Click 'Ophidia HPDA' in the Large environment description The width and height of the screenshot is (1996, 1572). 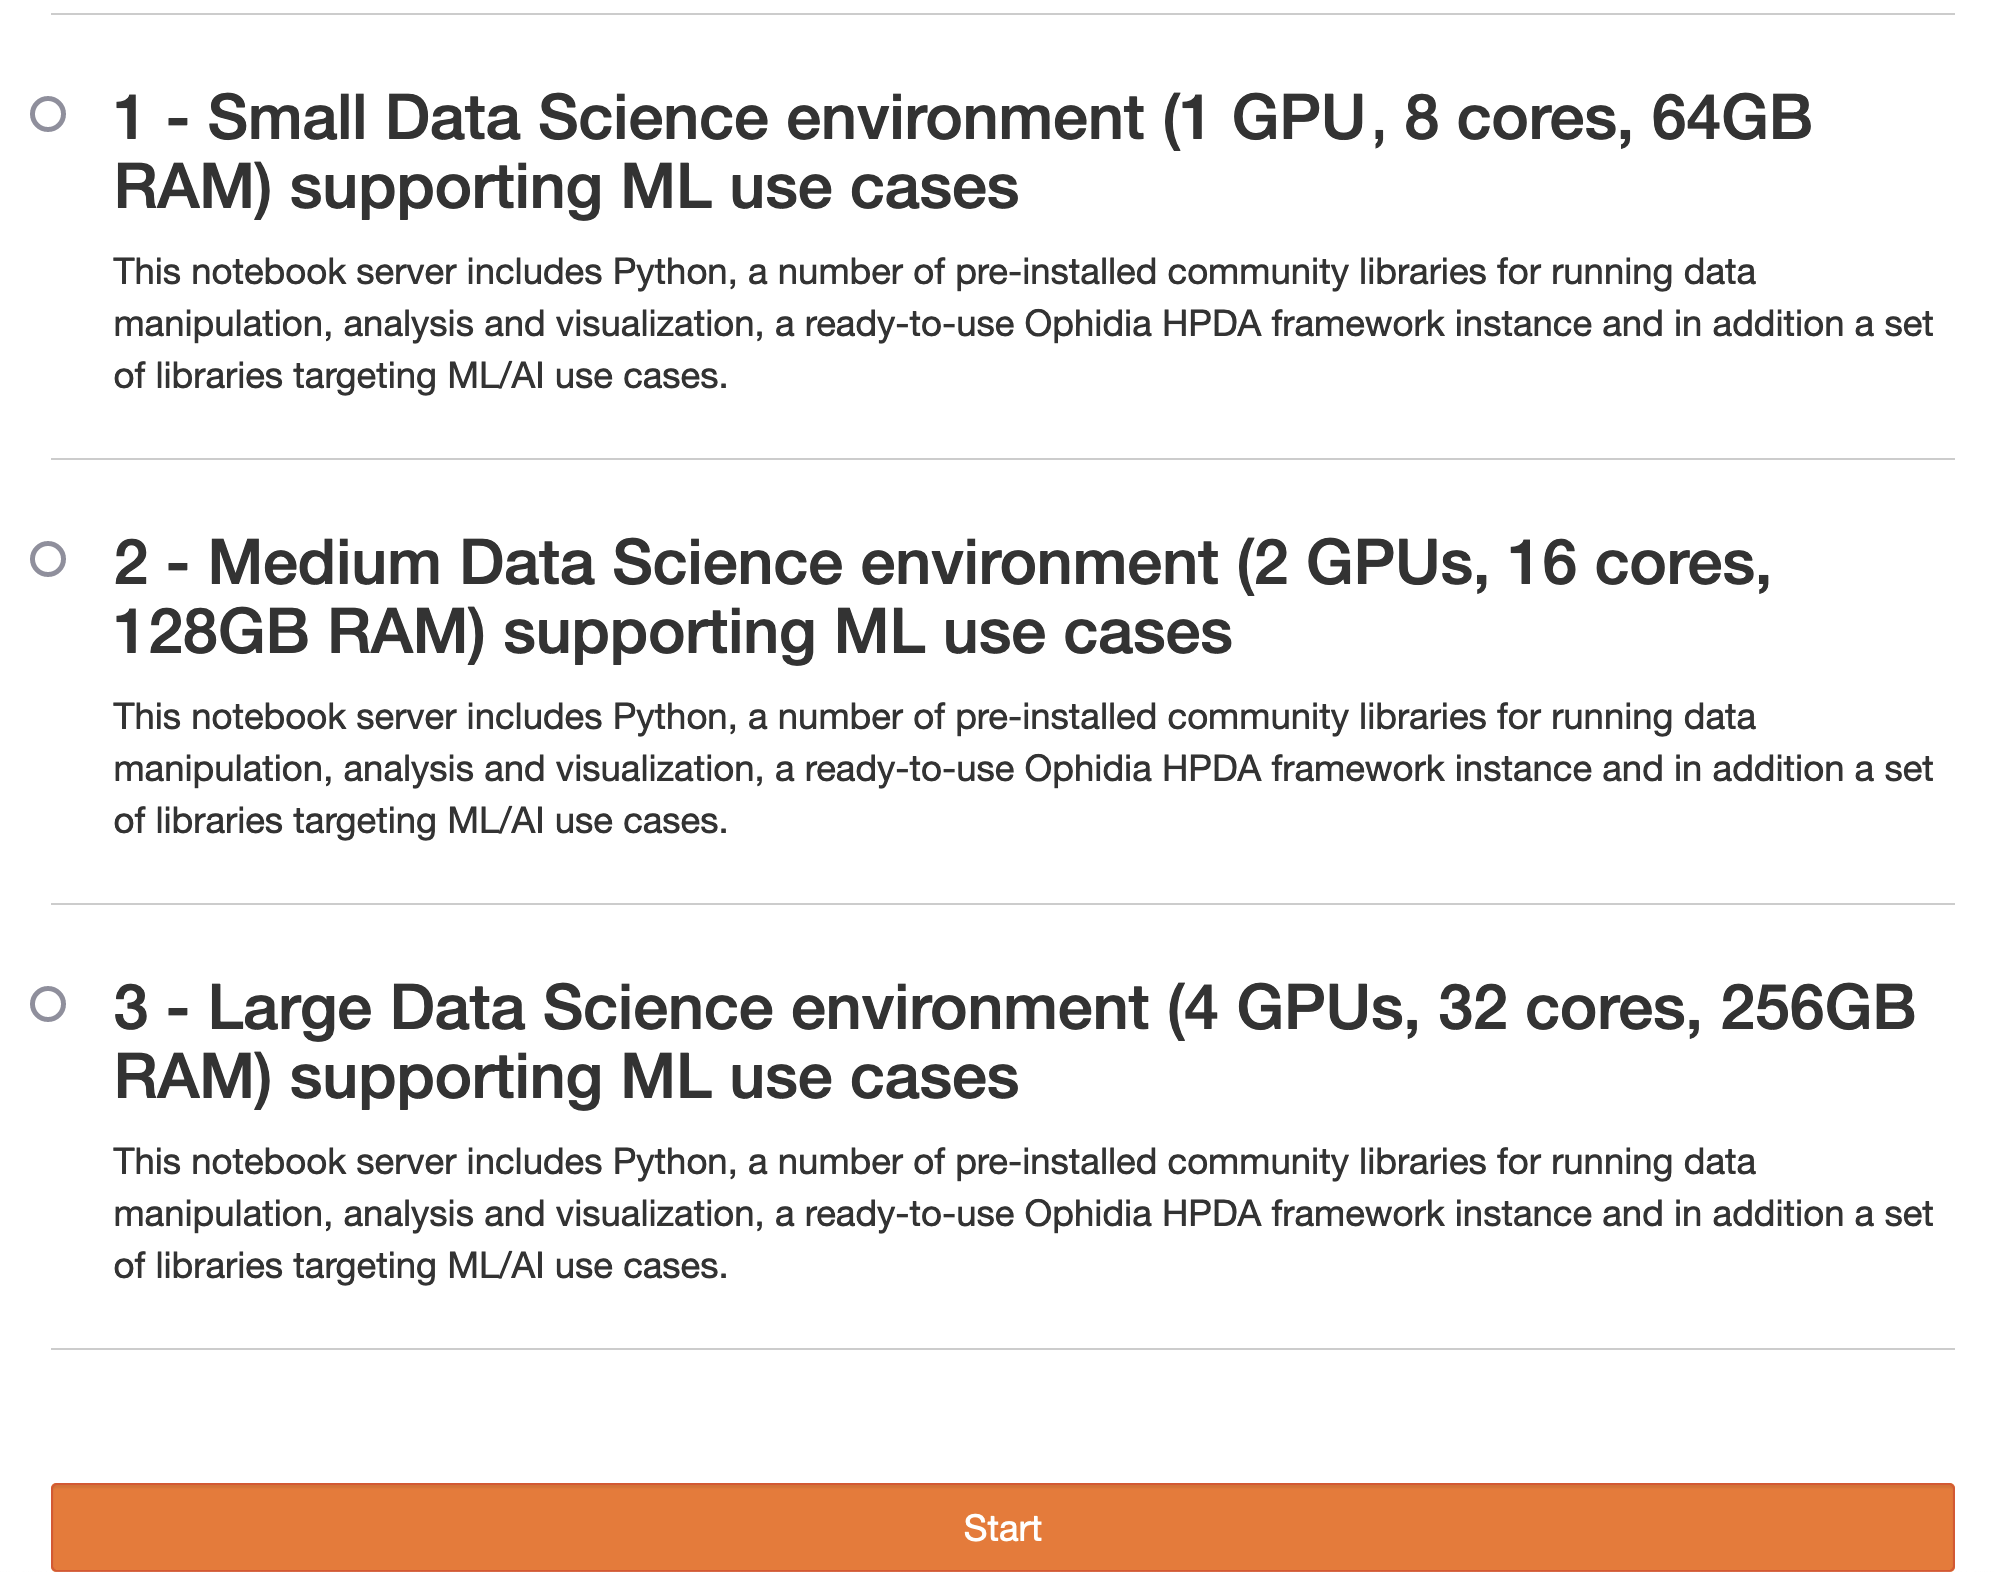click(1142, 1214)
